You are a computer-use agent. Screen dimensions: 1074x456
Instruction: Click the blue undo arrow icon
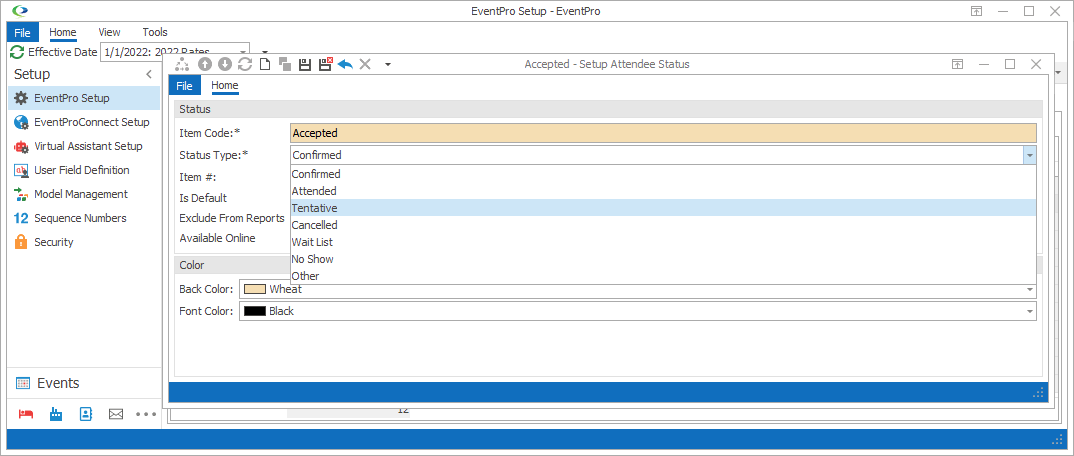(x=345, y=64)
